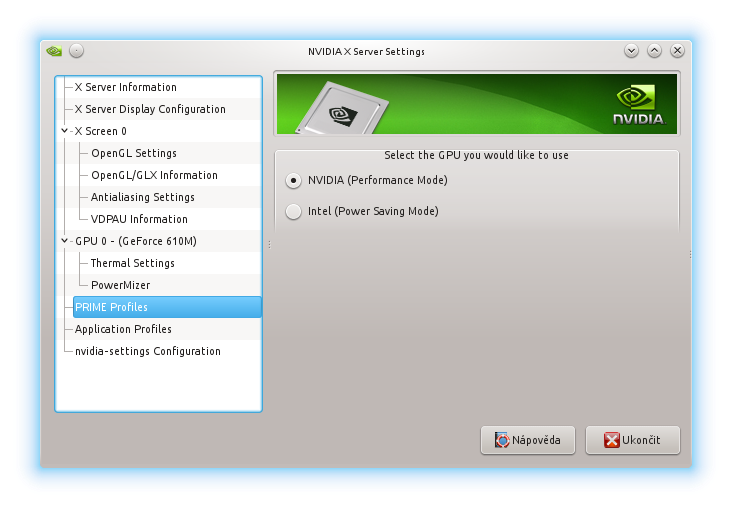732x508 pixels.
Task: Minimize window using the down-chevron title button
Action: [631, 50]
